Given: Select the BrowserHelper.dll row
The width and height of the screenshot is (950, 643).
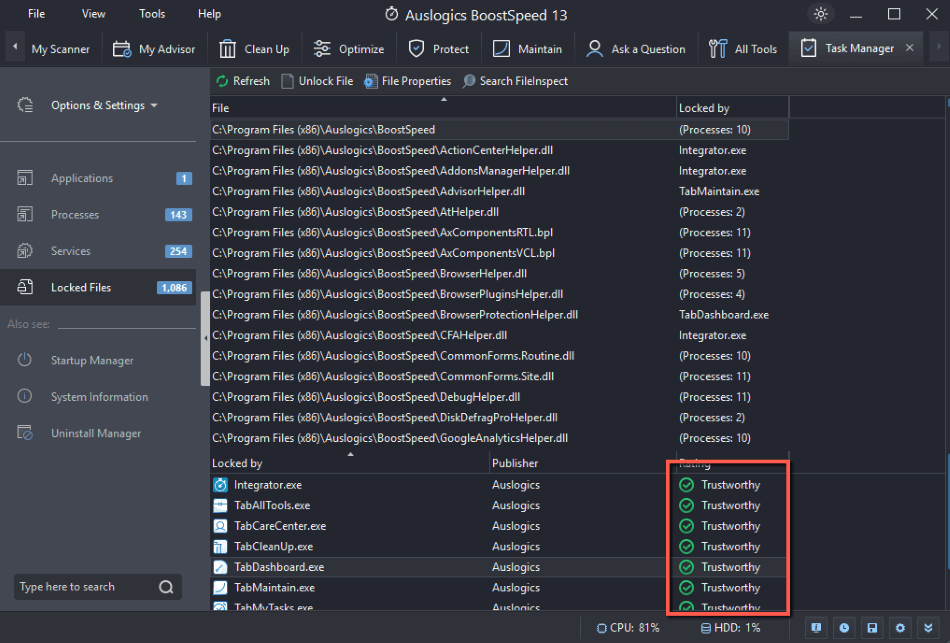Looking at the screenshot, I should tap(499, 274).
